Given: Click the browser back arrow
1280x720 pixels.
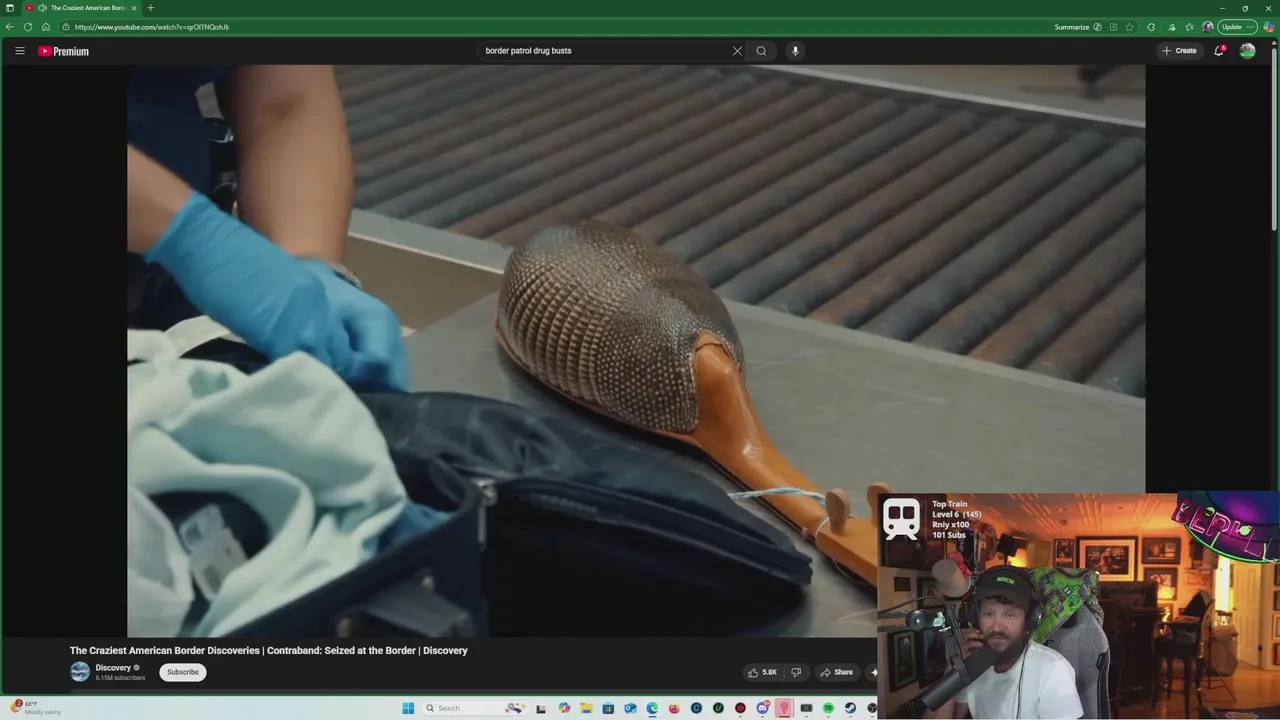Looking at the screenshot, I should (x=10, y=27).
